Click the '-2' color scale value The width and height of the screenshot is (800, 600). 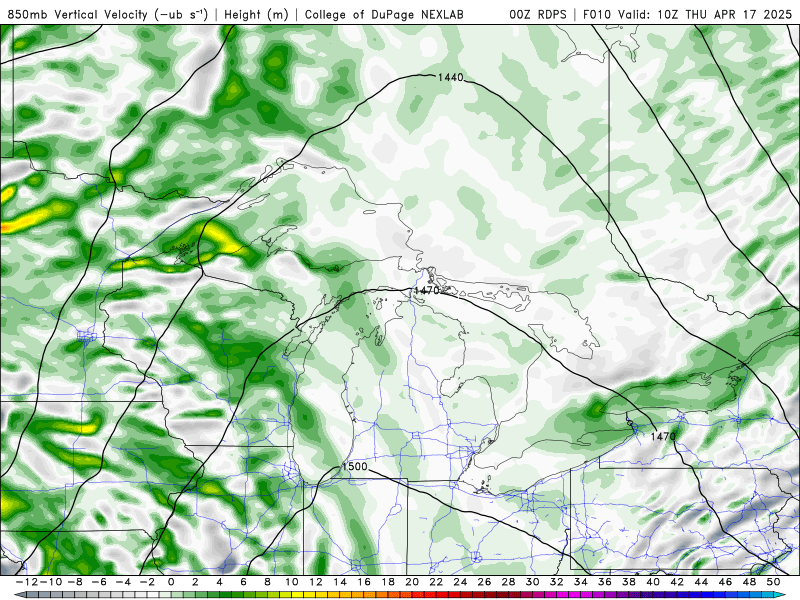pyautogui.click(x=147, y=582)
